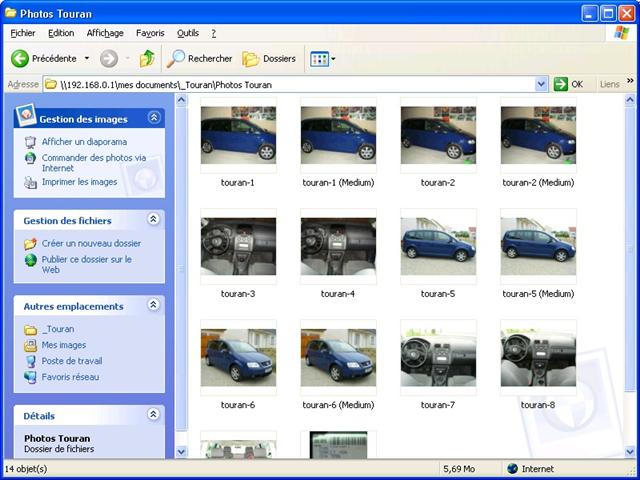The height and width of the screenshot is (480, 640).
Task: Click the touran-2 (Medium) file name
Action: 538,182
